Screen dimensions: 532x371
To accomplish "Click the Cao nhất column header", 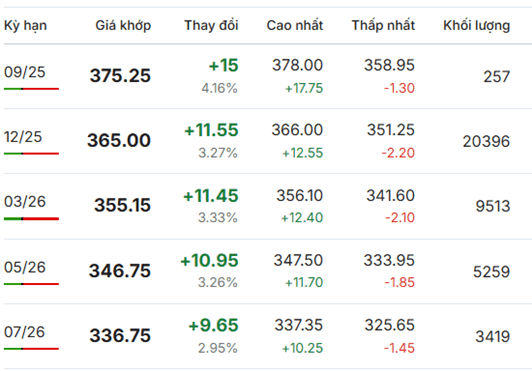I will (x=295, y=25).
